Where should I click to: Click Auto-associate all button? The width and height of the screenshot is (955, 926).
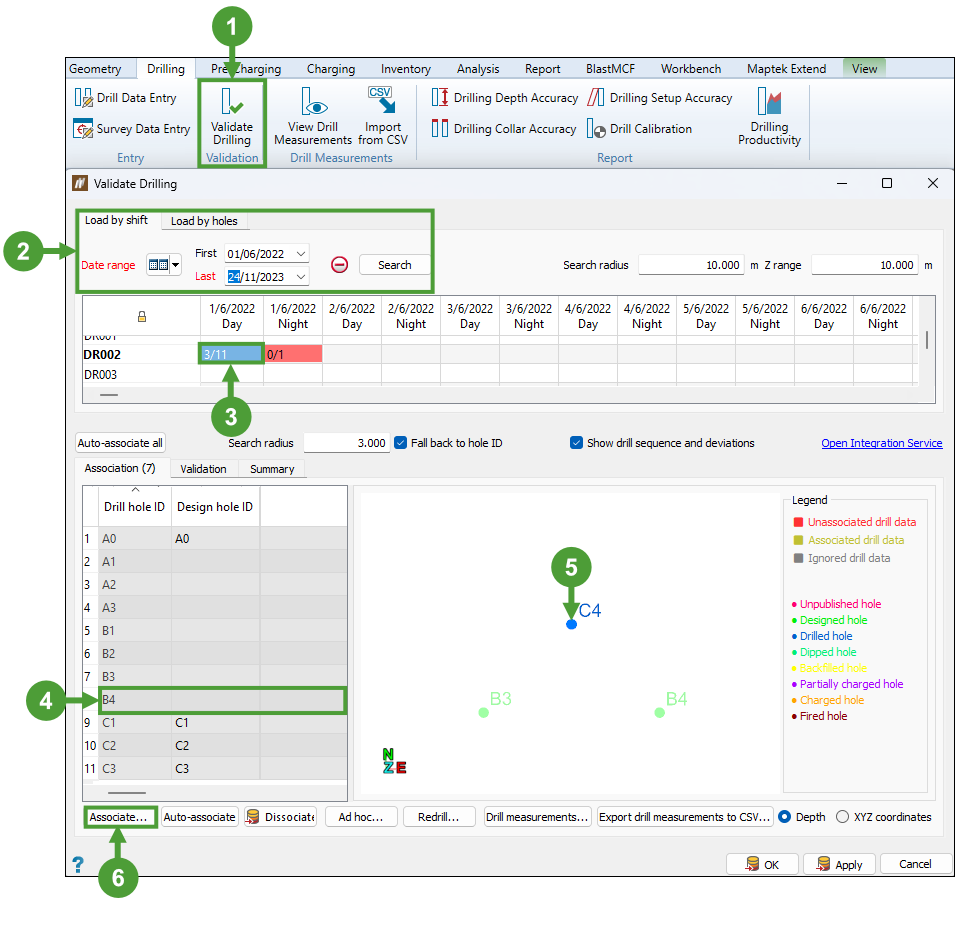pos(121,443)
